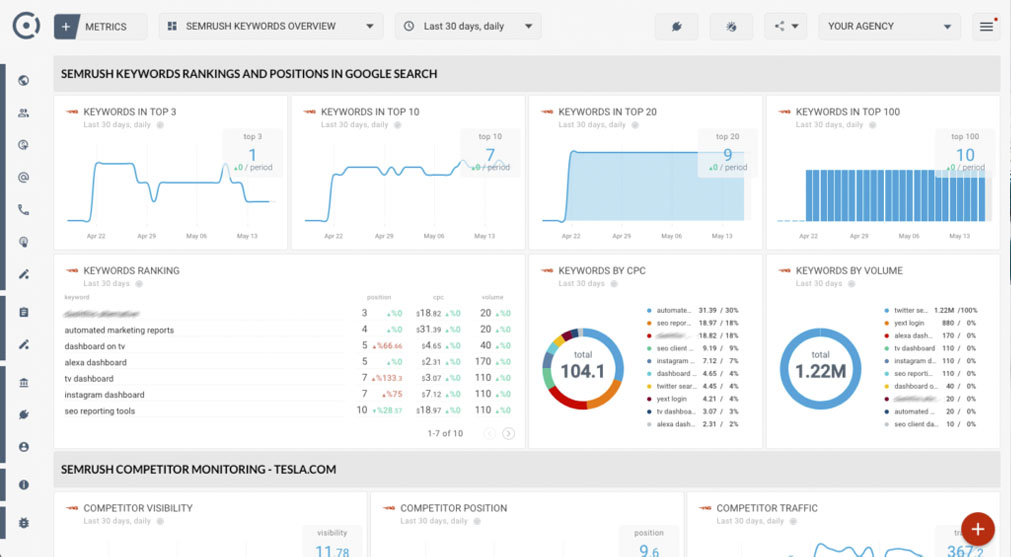Click Semrush Competitor Monitoring section header
Screen dimensions: 1011x557
click(x=527, y=469)
